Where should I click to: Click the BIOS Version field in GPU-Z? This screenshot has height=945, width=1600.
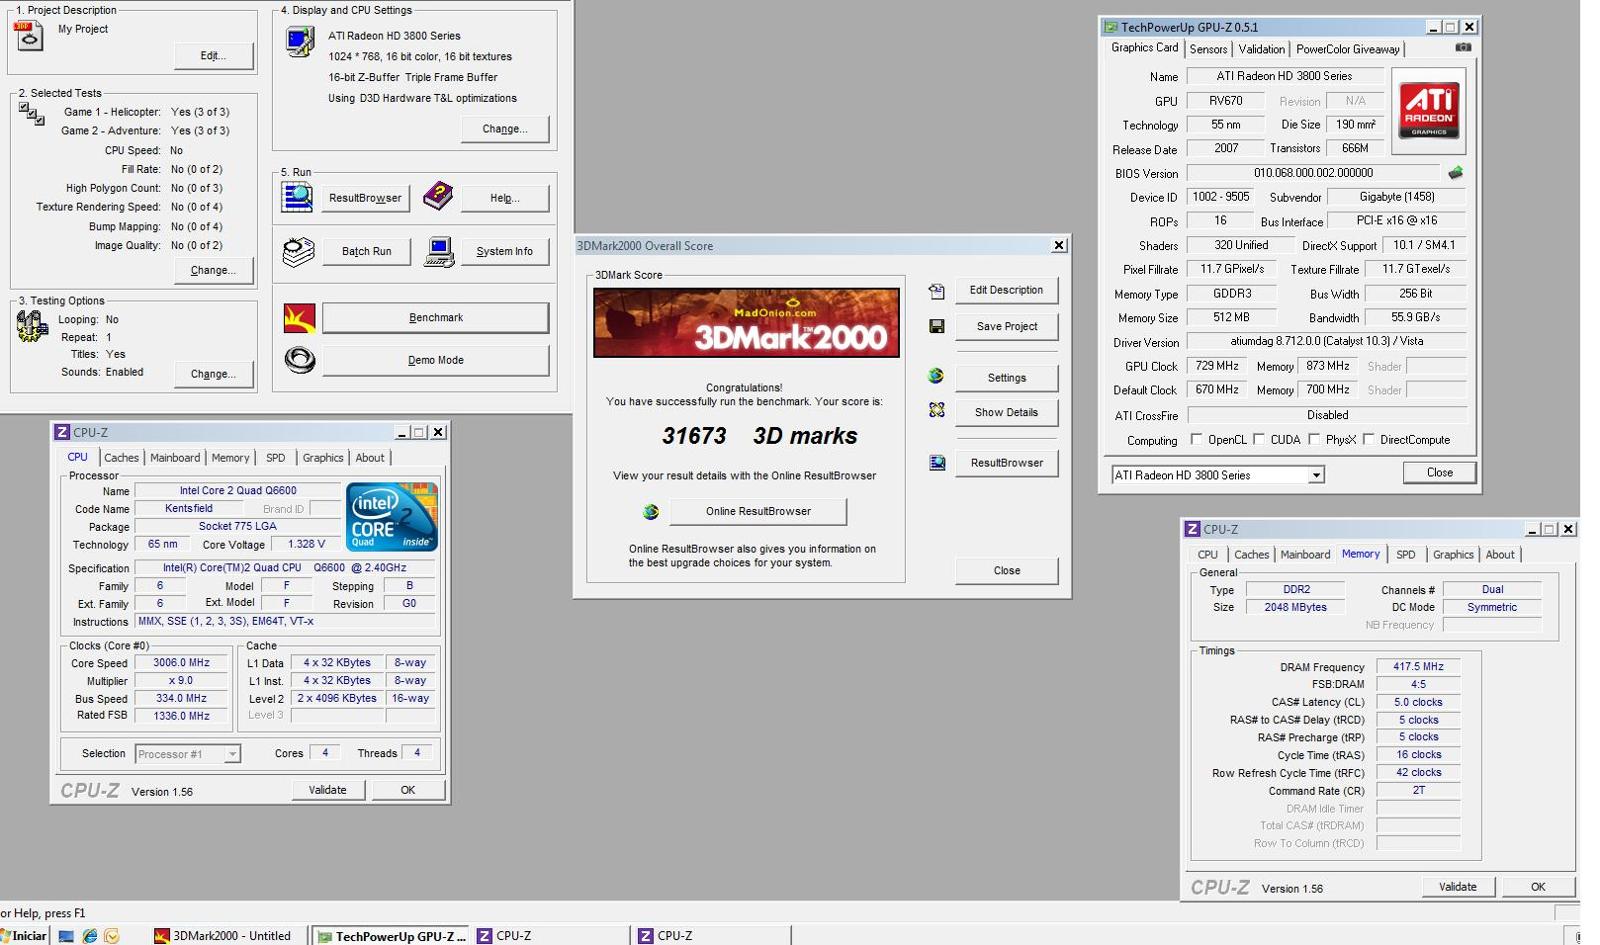(1313, 173)
